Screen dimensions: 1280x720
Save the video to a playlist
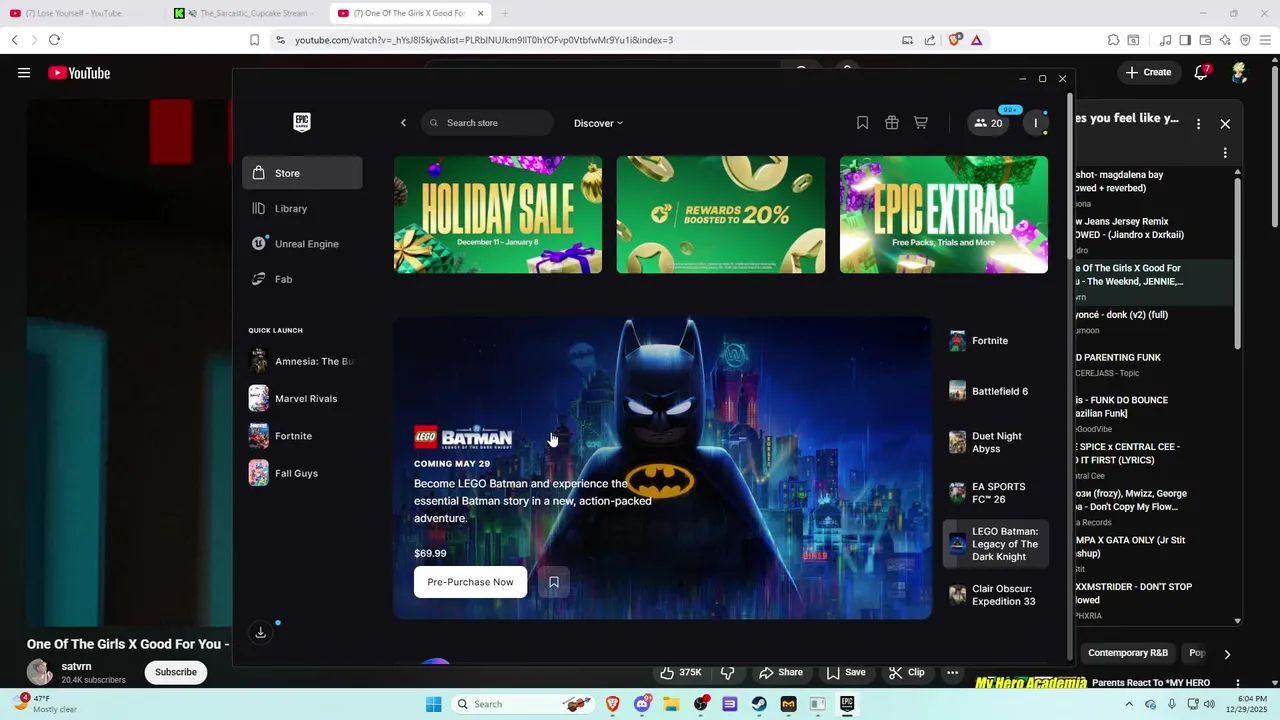point(846,672)
